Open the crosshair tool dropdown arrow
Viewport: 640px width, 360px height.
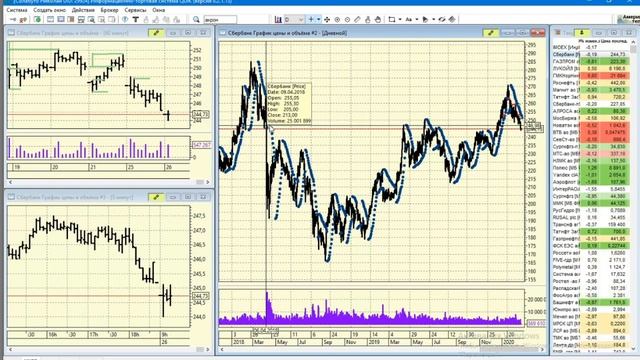click(319, 20)
